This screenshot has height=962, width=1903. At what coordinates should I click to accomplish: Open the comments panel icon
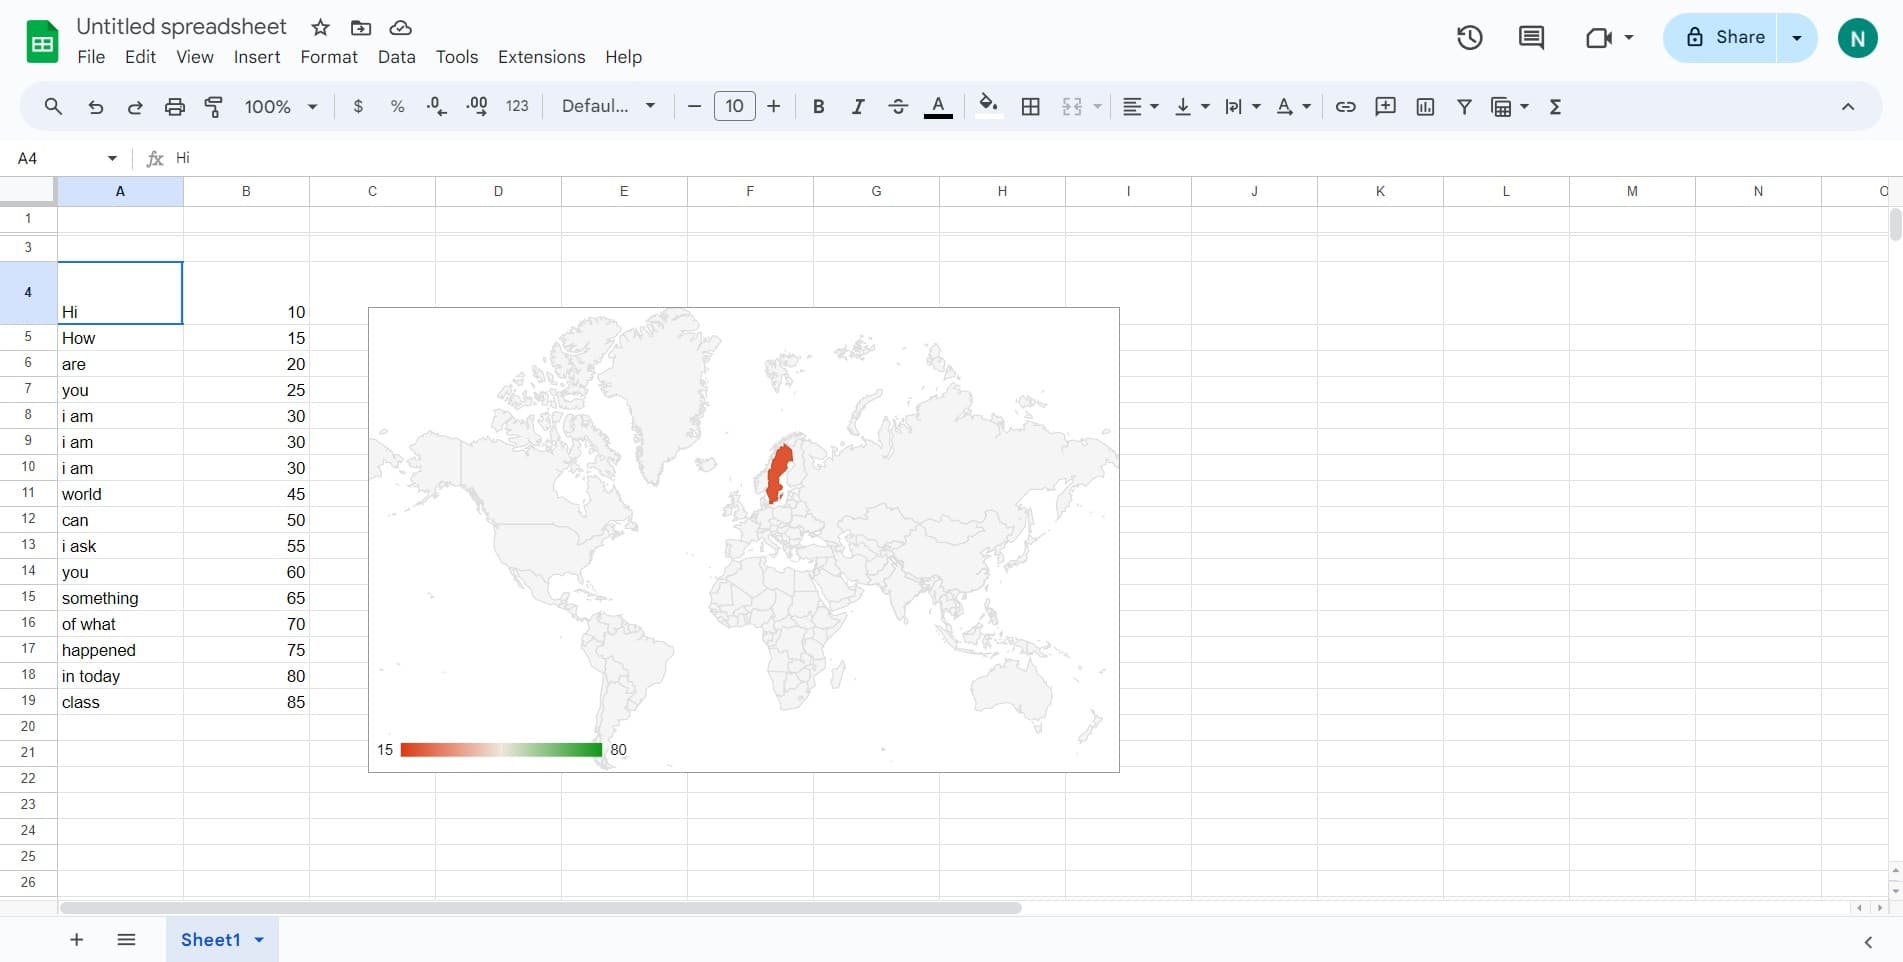[x=1531, y=38]
